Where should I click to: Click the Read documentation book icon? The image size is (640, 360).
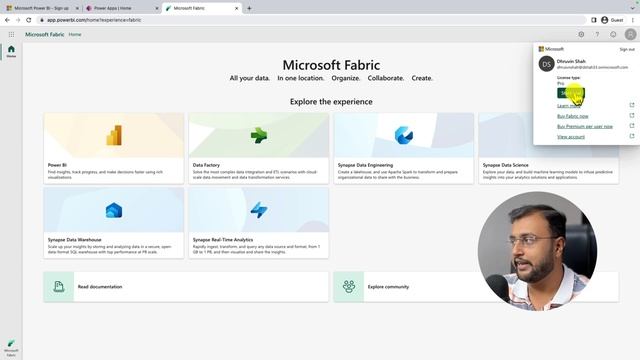(59, 287)
